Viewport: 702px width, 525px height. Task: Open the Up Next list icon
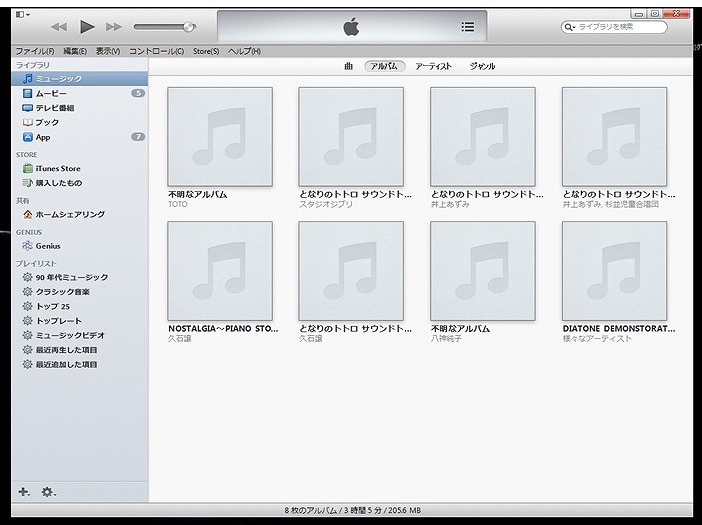[468, 27]
